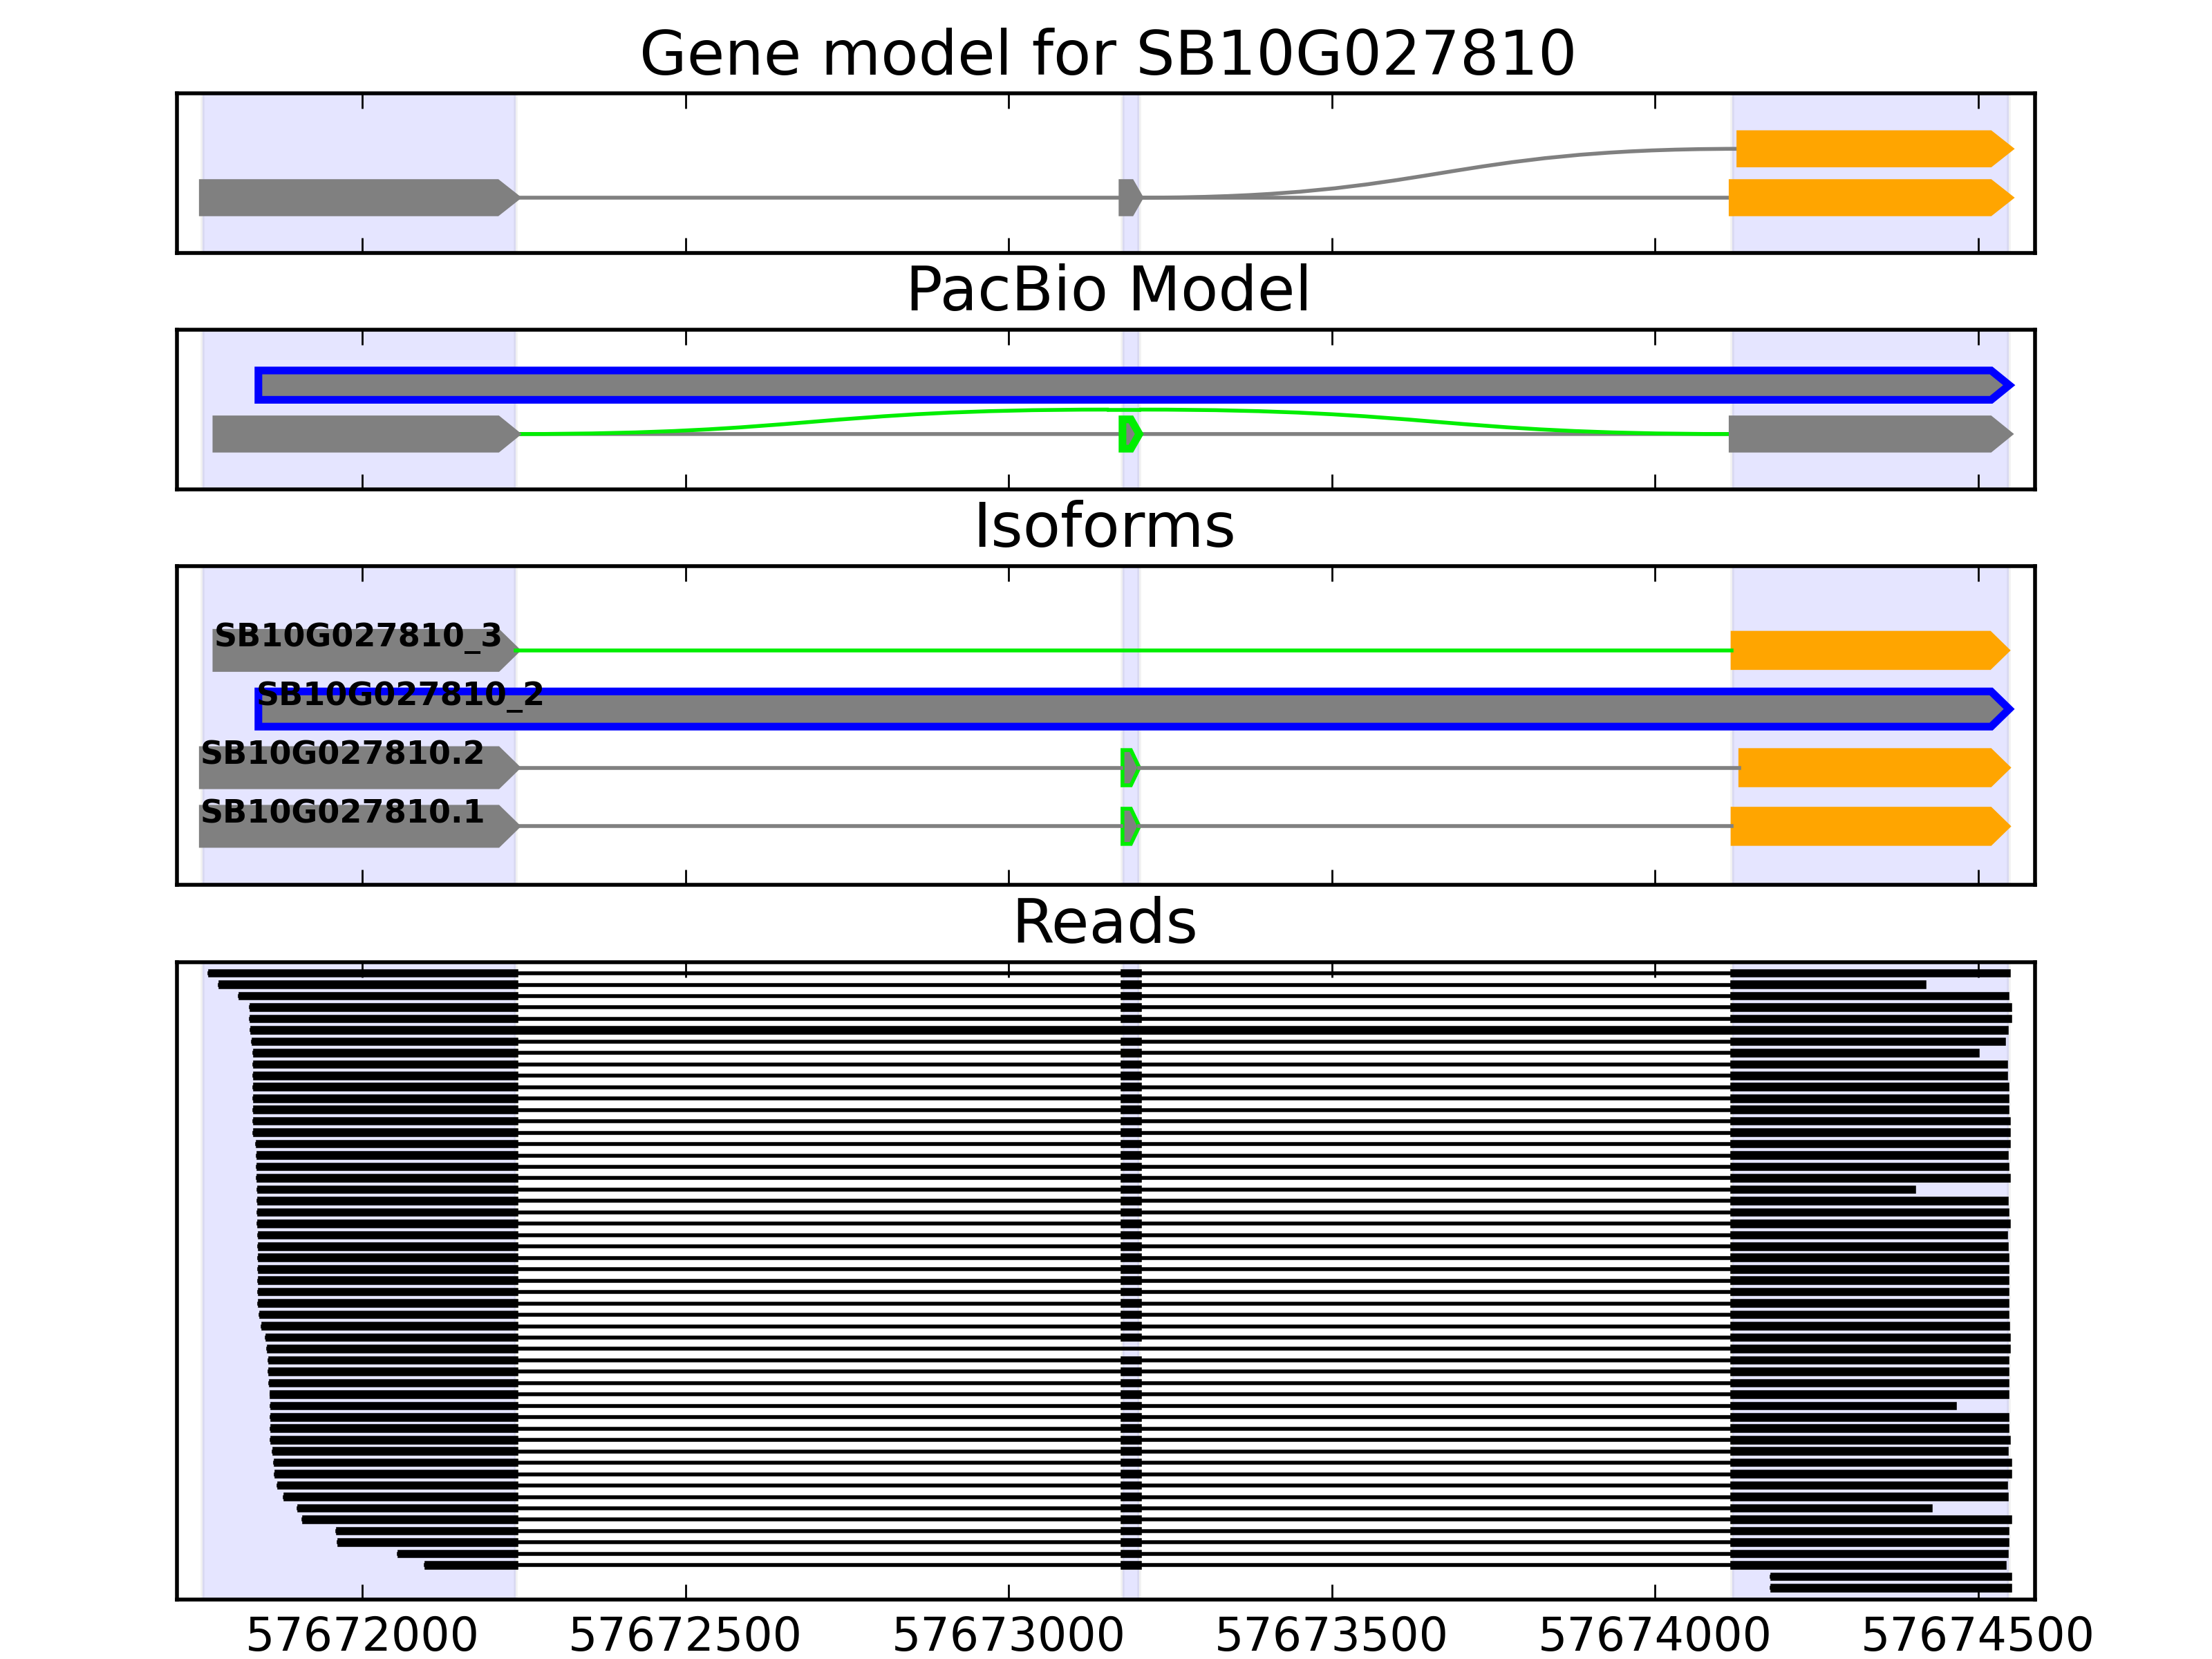Viewport: 2212px width, 1659px height.
Task: Click the SB10G027810_3 isoform label
Action: [357, 636]
